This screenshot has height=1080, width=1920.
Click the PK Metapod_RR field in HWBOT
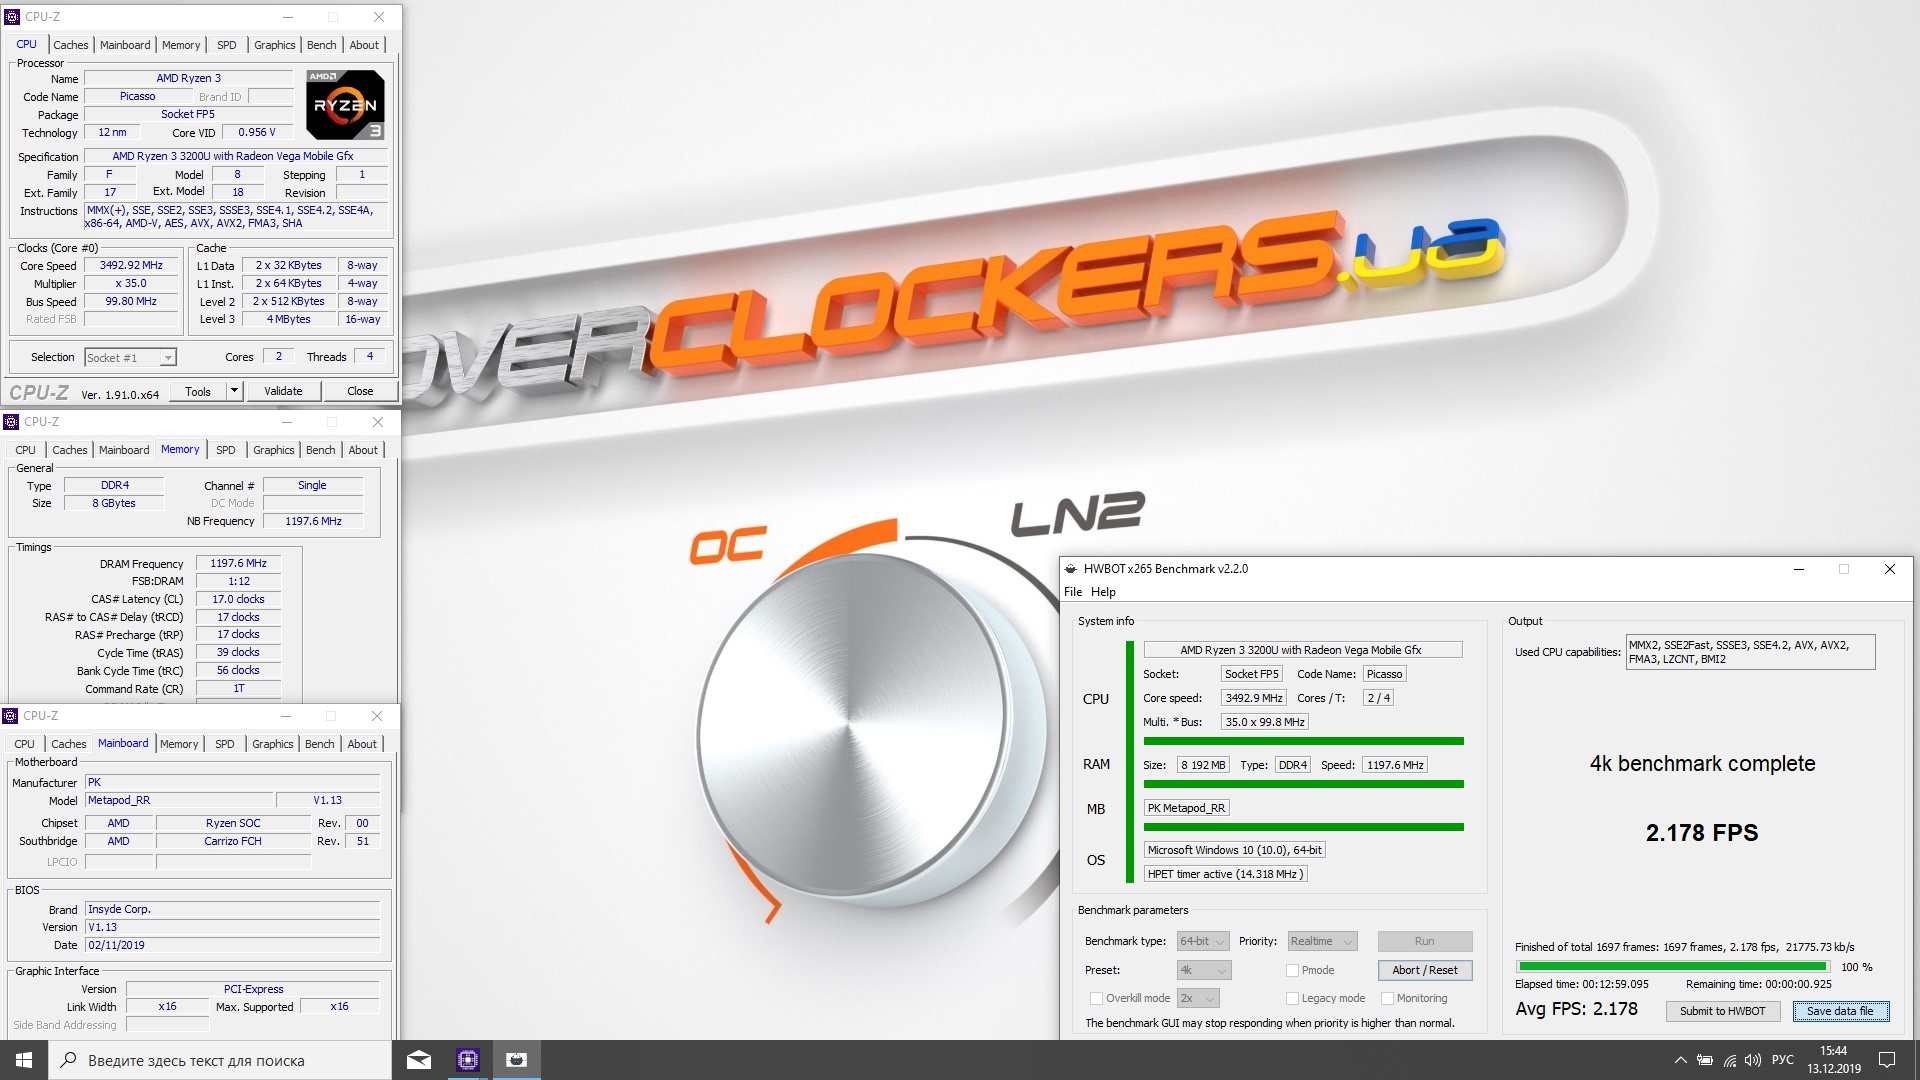point(1186,808)
